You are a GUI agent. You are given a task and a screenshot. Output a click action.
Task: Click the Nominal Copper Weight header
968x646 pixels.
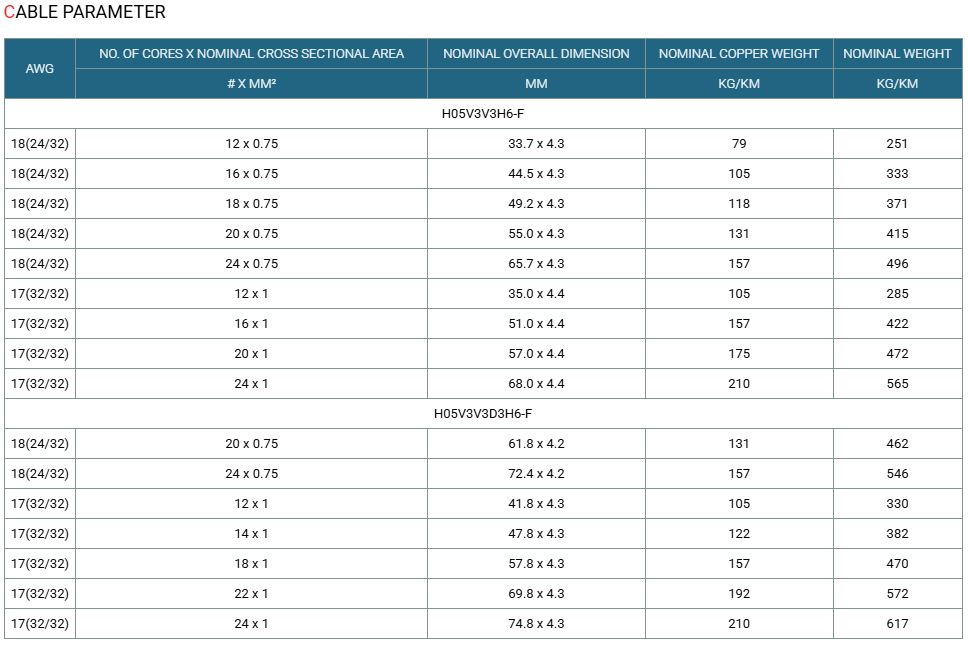pos(739,54)
